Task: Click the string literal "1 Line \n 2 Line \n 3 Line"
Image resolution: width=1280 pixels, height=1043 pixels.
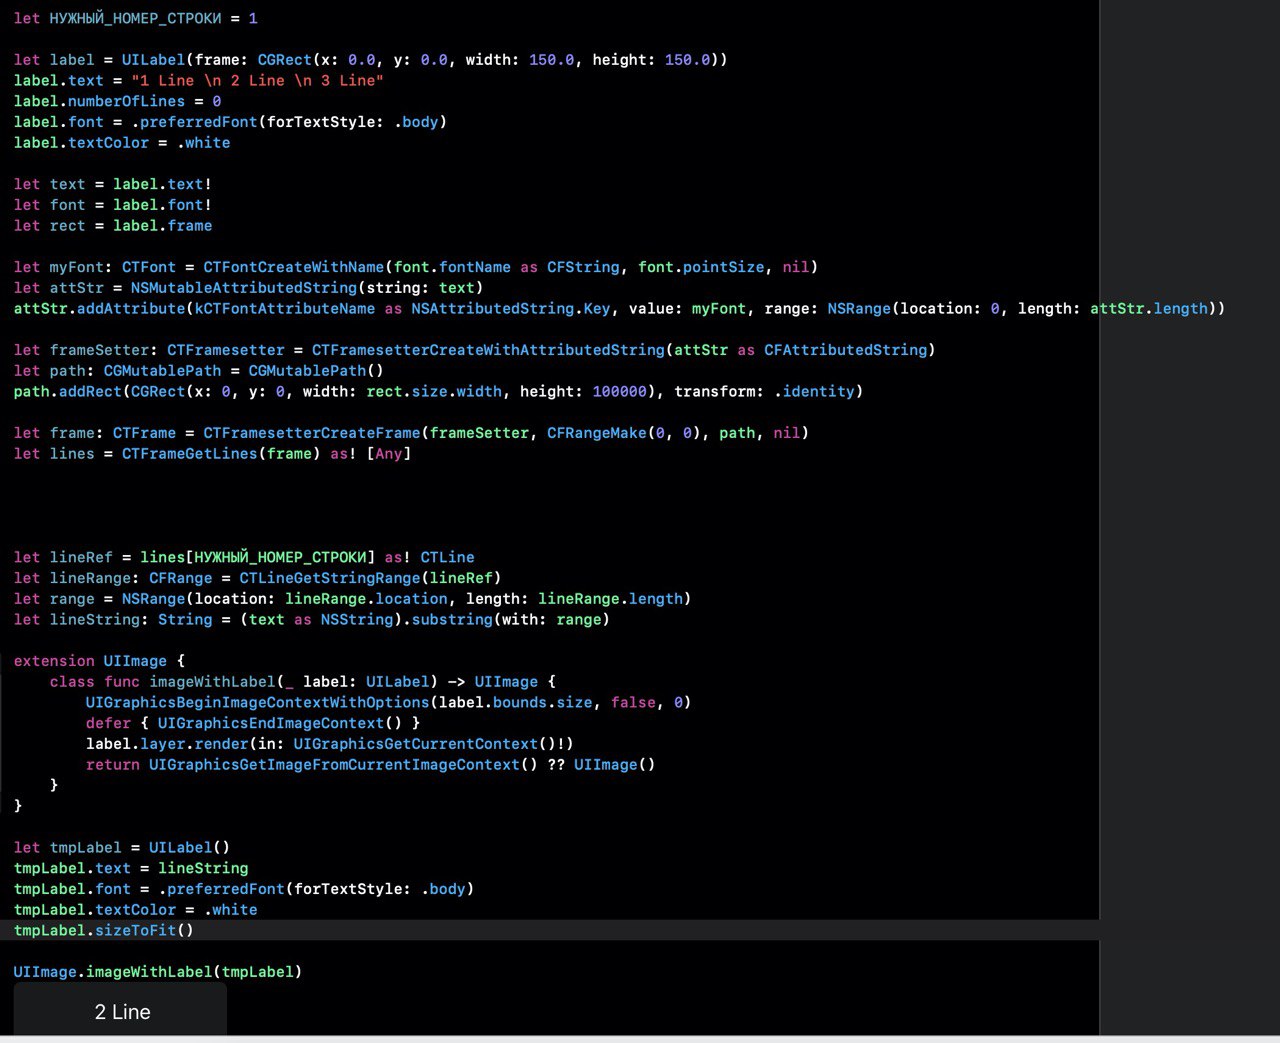Action: (257, 80)
